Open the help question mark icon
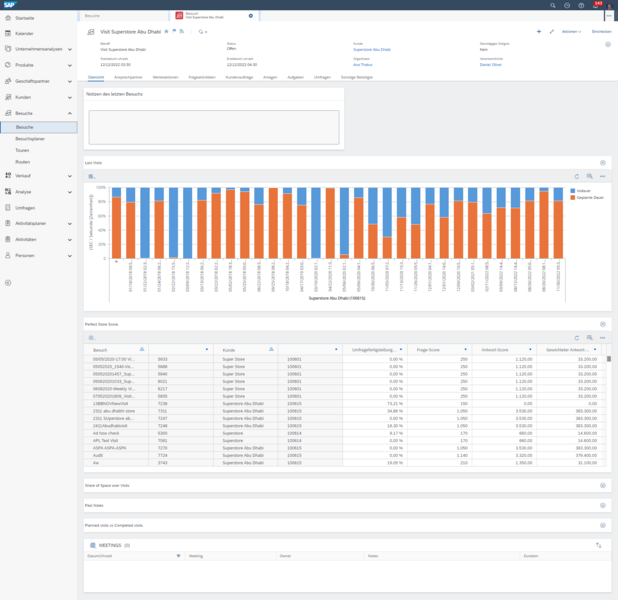The width and height of the screenshot is (618, 600). [x=581, y=5]
